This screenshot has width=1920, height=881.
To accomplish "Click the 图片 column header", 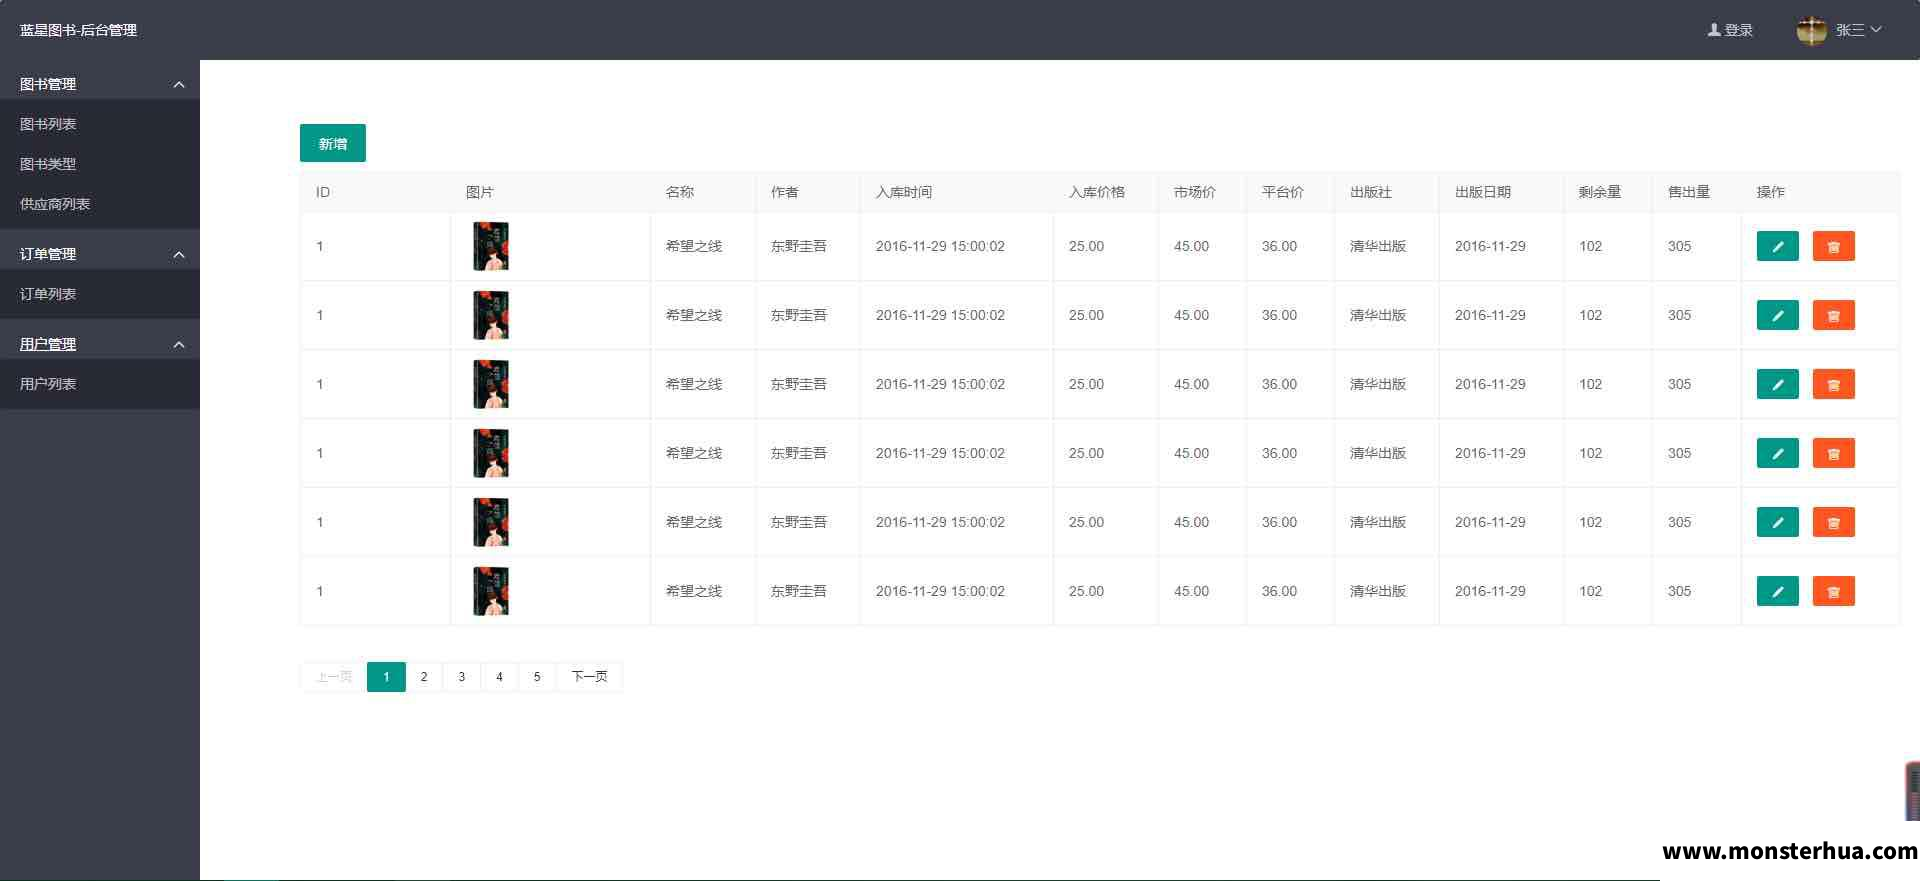I will point(480,192).
